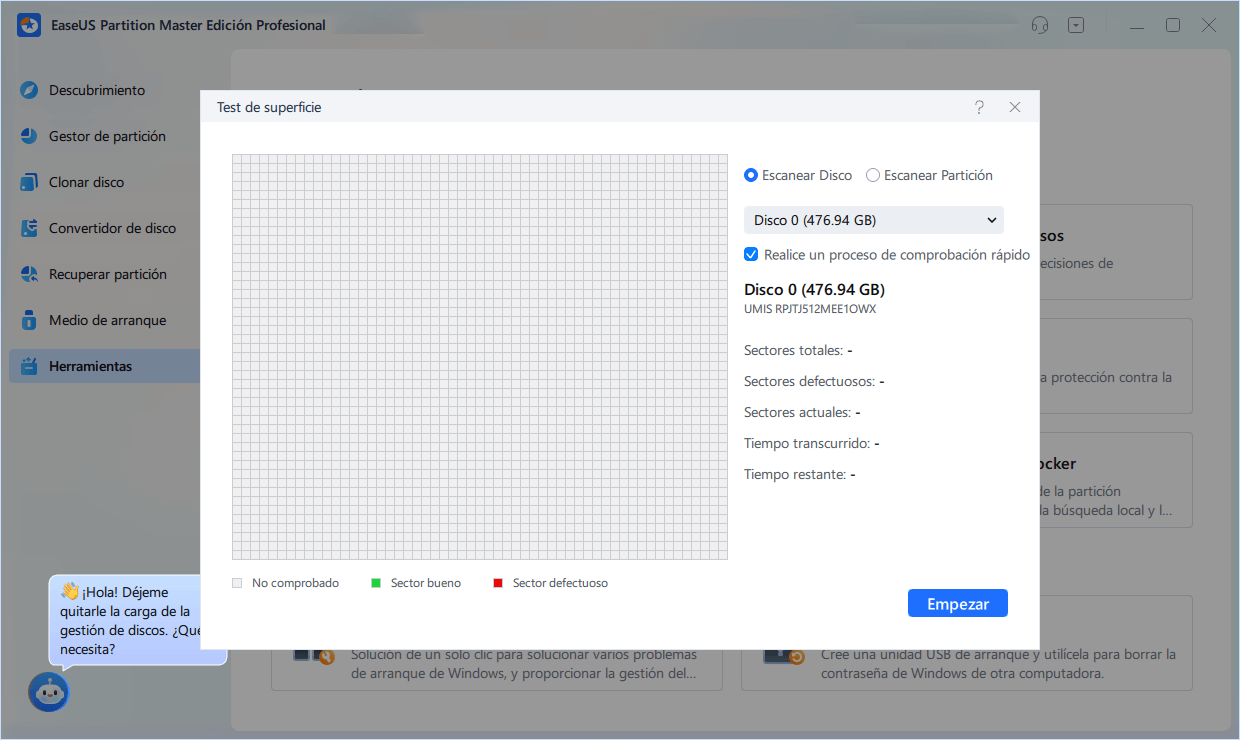Click the Medio de arranque USB icon

point(30,320)
